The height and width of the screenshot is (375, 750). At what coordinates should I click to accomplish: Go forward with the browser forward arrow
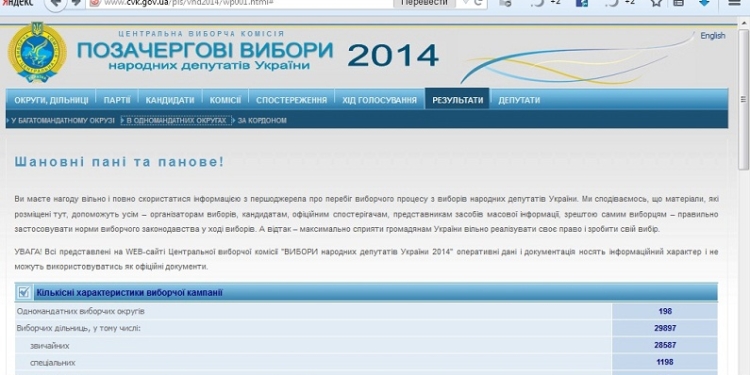point(76,3)
